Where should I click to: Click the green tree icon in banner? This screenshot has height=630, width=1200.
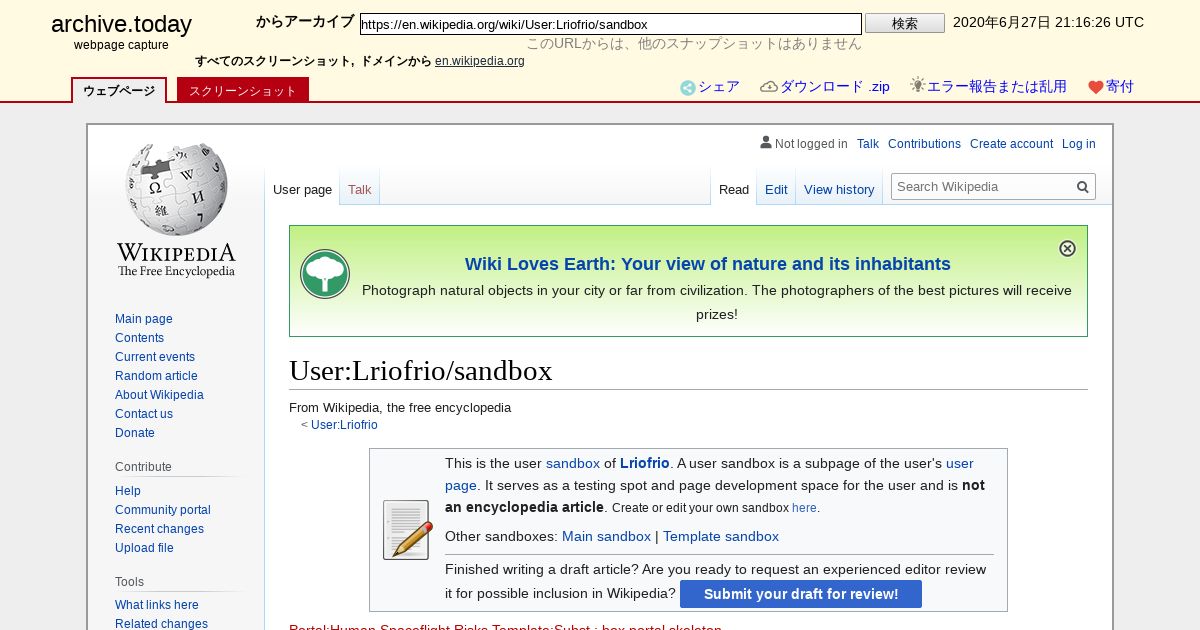click(x=325, y=274)
